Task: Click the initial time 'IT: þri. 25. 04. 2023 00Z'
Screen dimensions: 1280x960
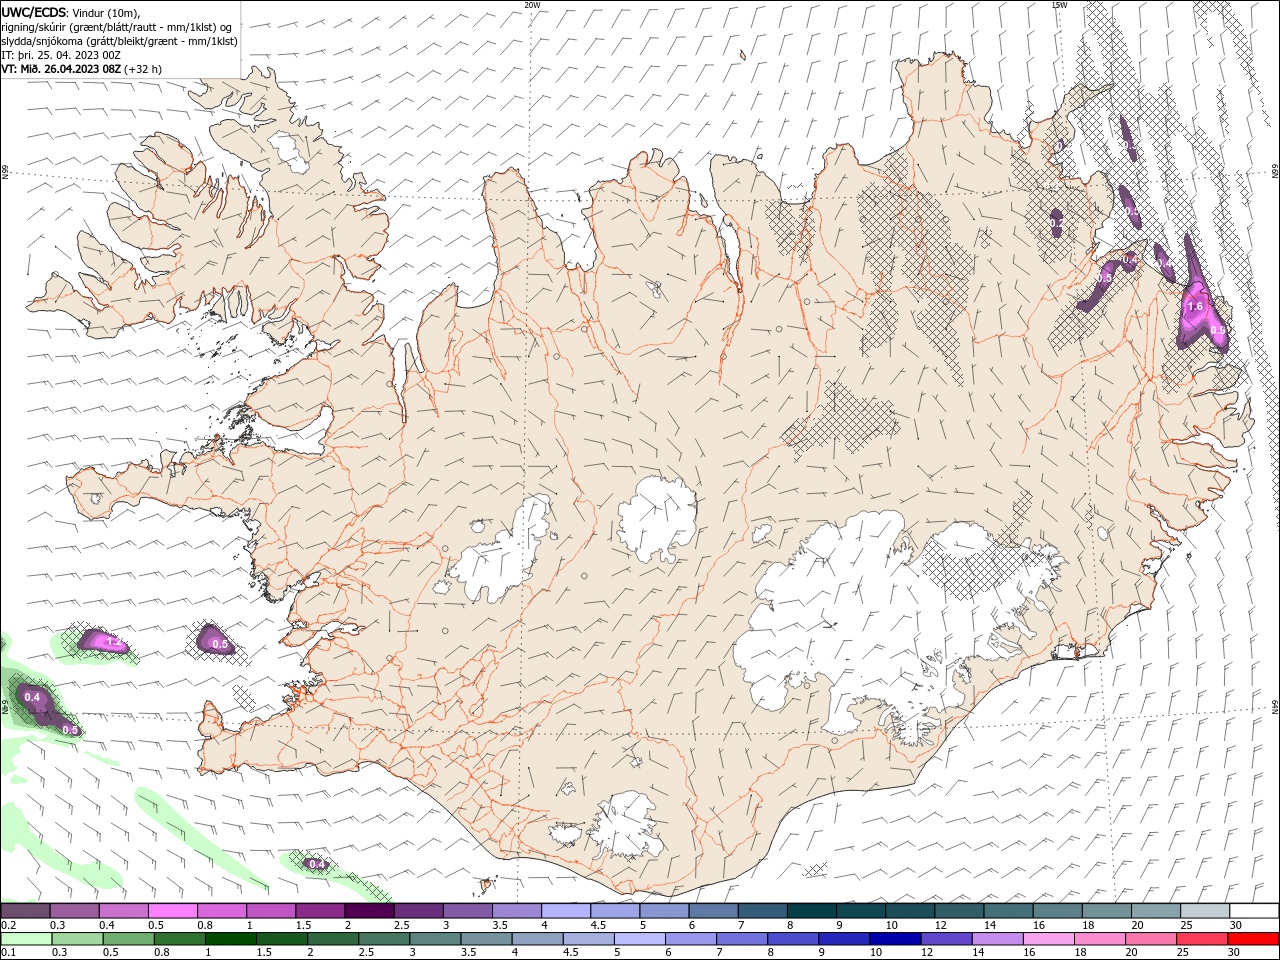Action: (61, 55)
